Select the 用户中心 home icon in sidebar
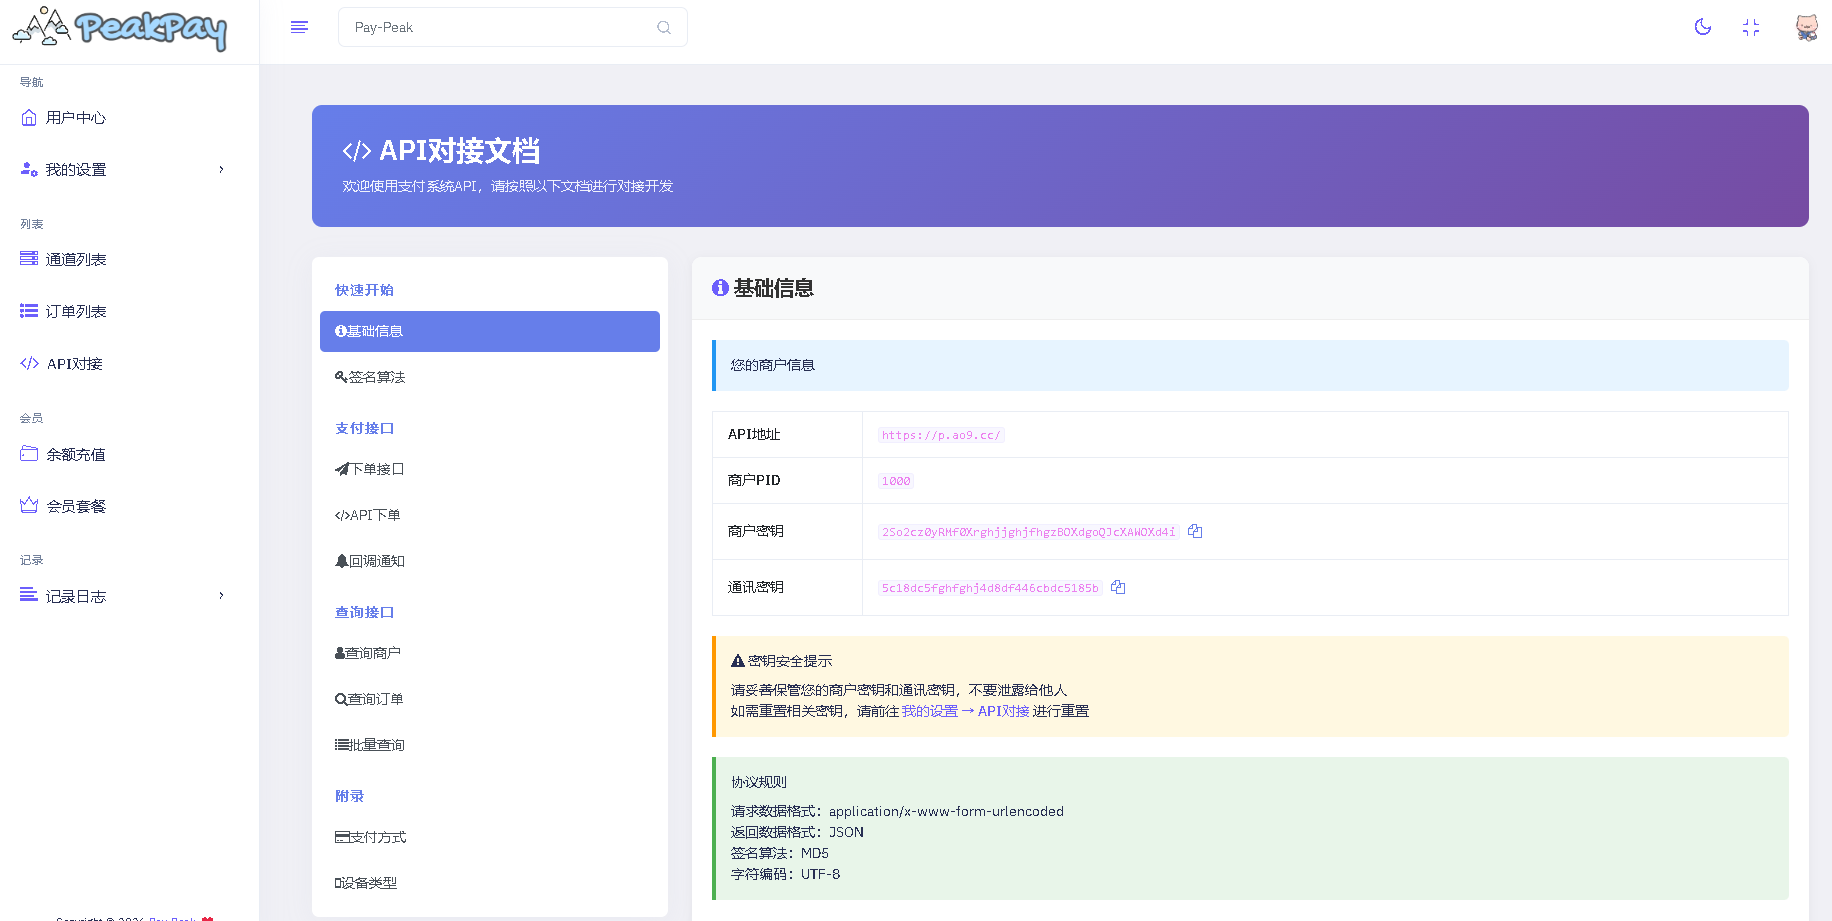 click(28, 117)
